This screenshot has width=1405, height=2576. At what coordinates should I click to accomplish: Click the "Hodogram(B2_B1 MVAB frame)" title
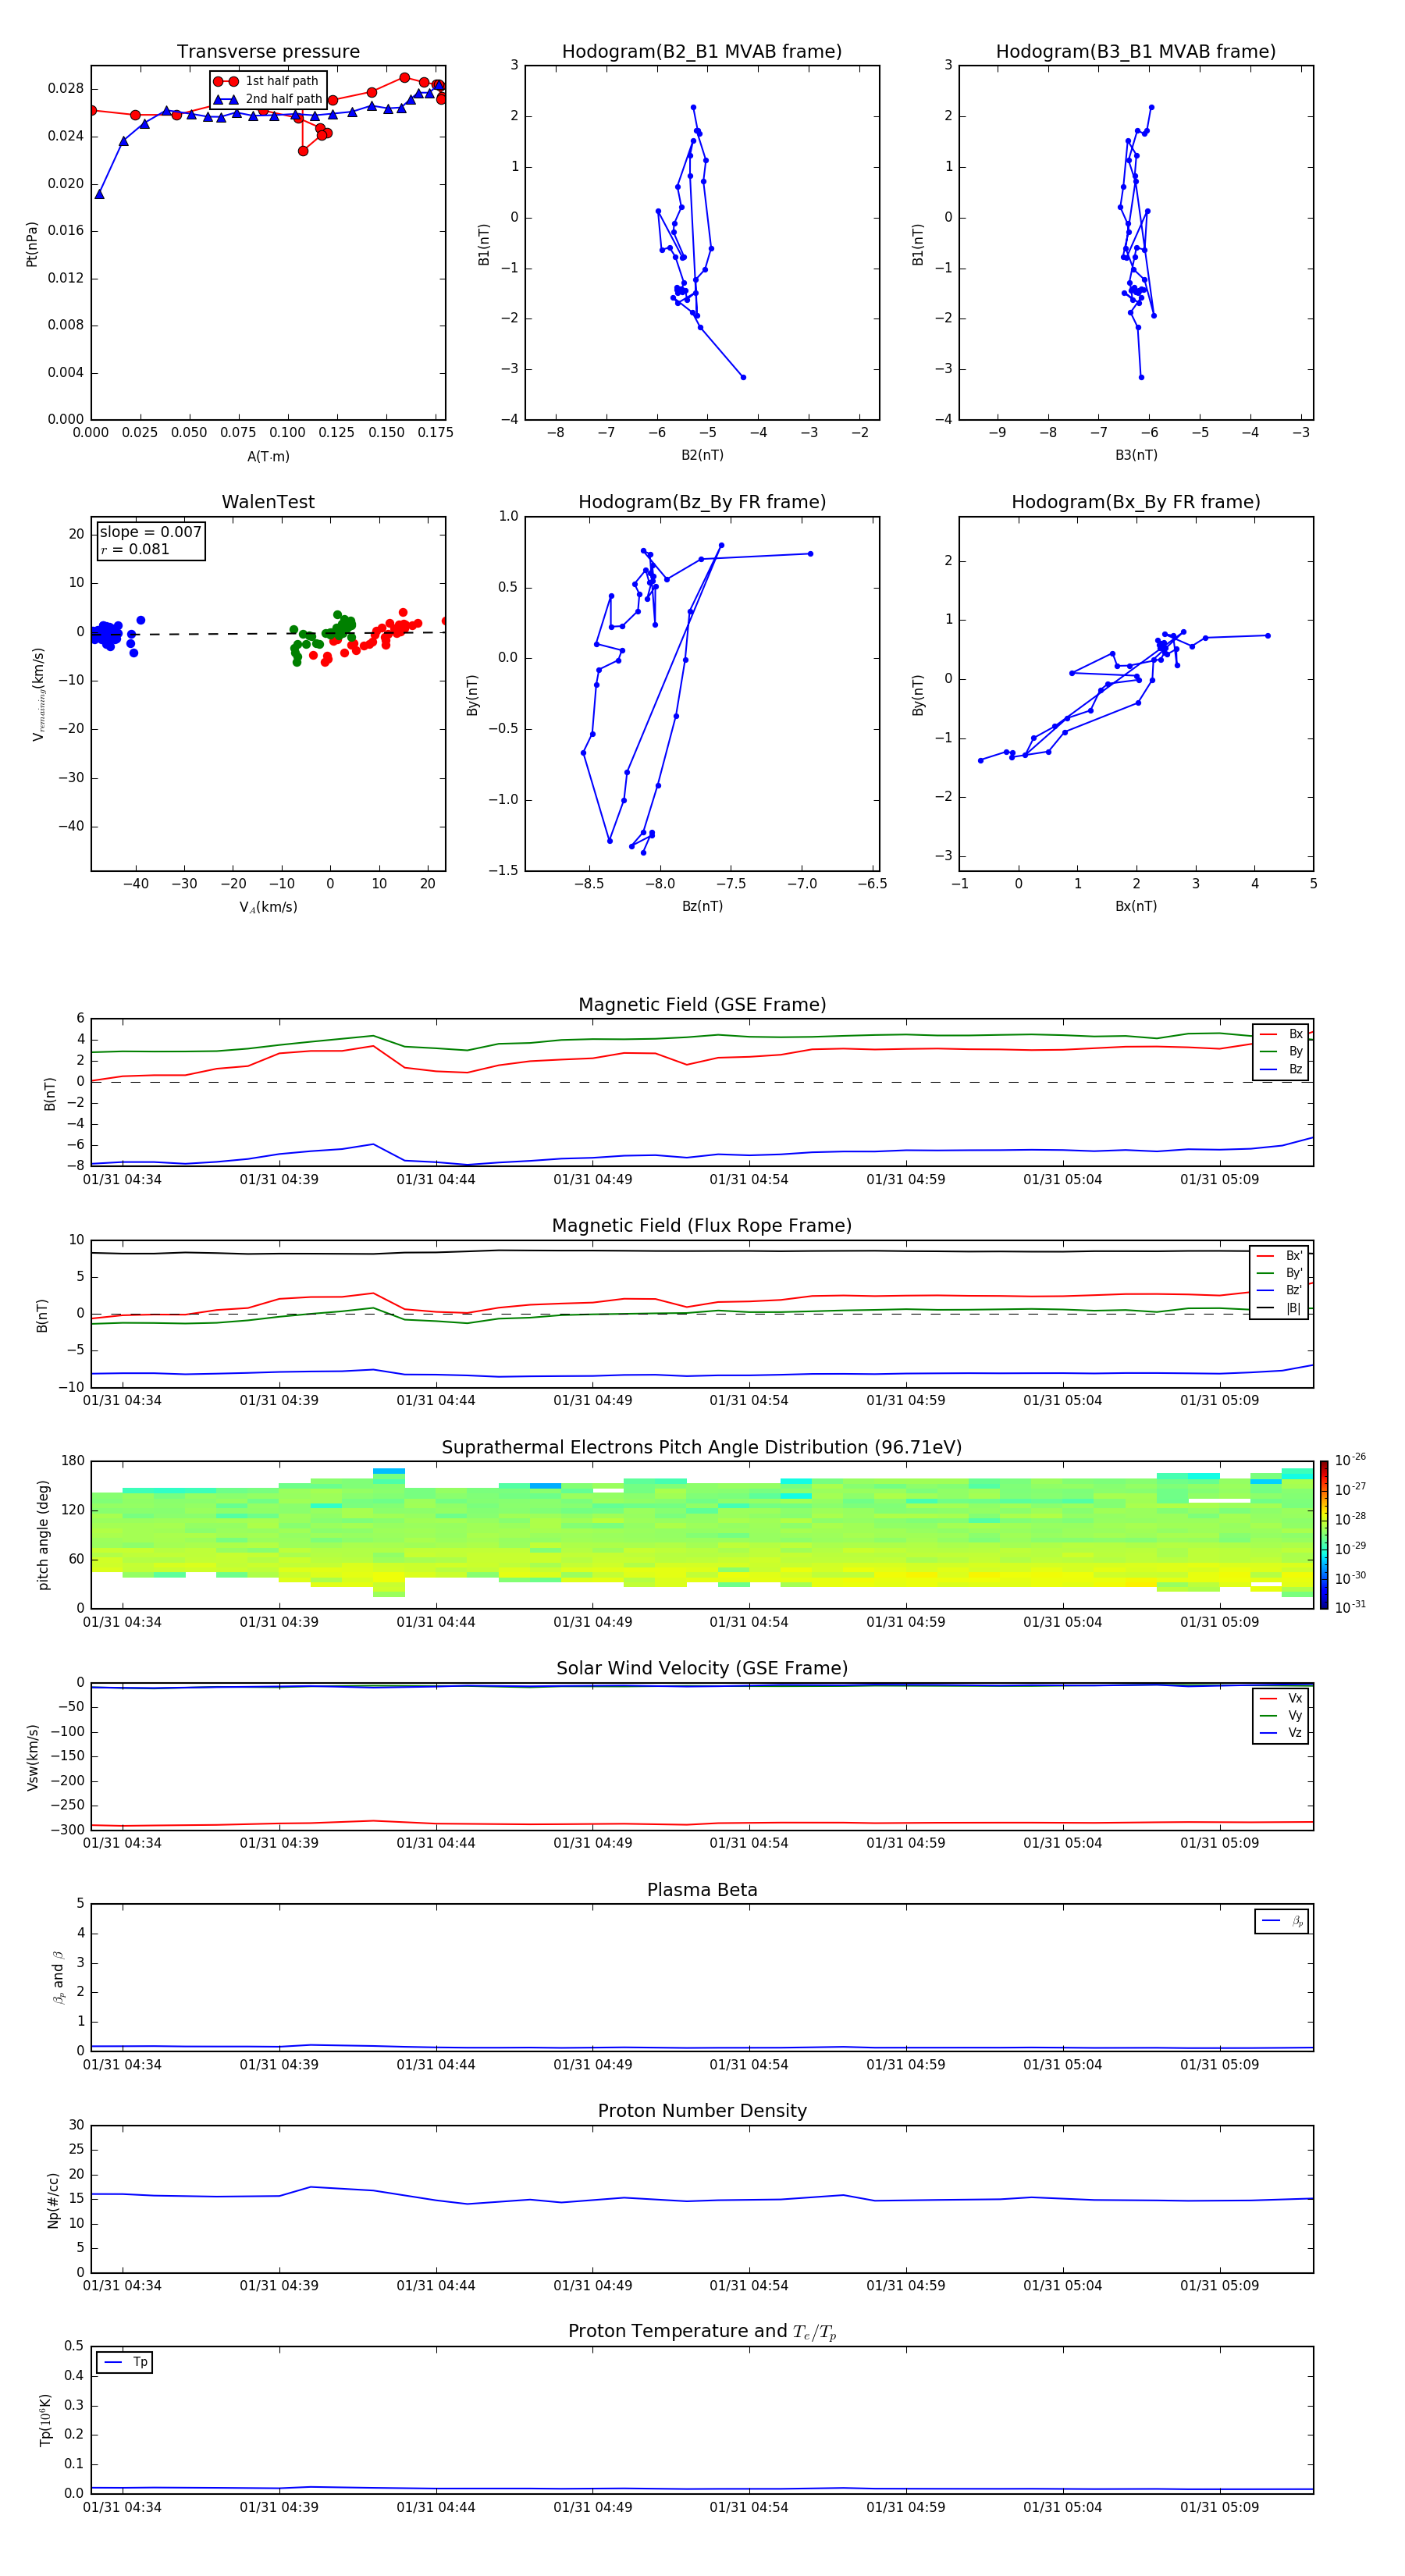(x=702, y=52)
